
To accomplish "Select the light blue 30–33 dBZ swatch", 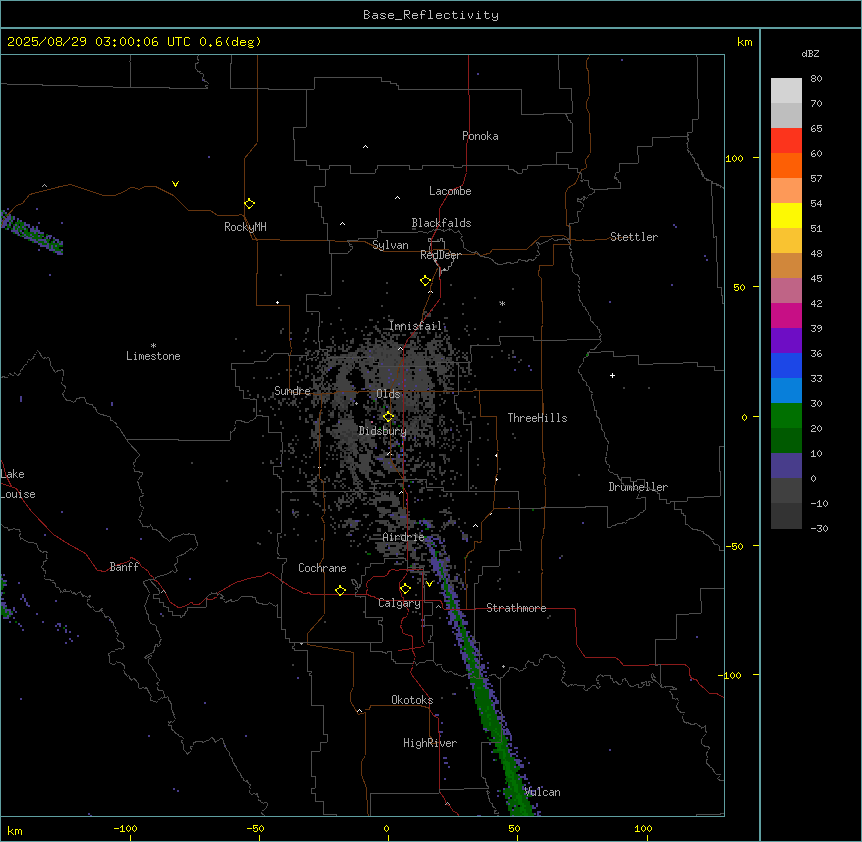I will [x=786, y=391].
